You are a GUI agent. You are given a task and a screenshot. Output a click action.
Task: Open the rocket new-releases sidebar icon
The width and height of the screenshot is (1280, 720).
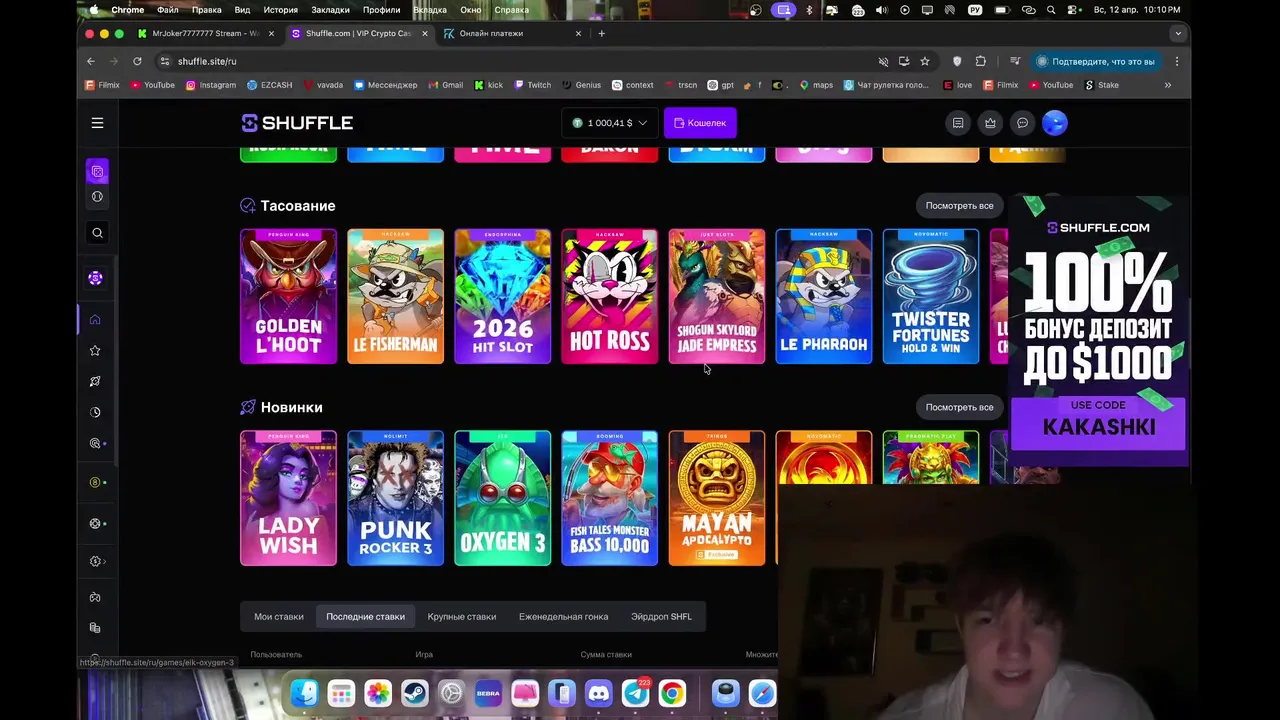coord(95,381)
